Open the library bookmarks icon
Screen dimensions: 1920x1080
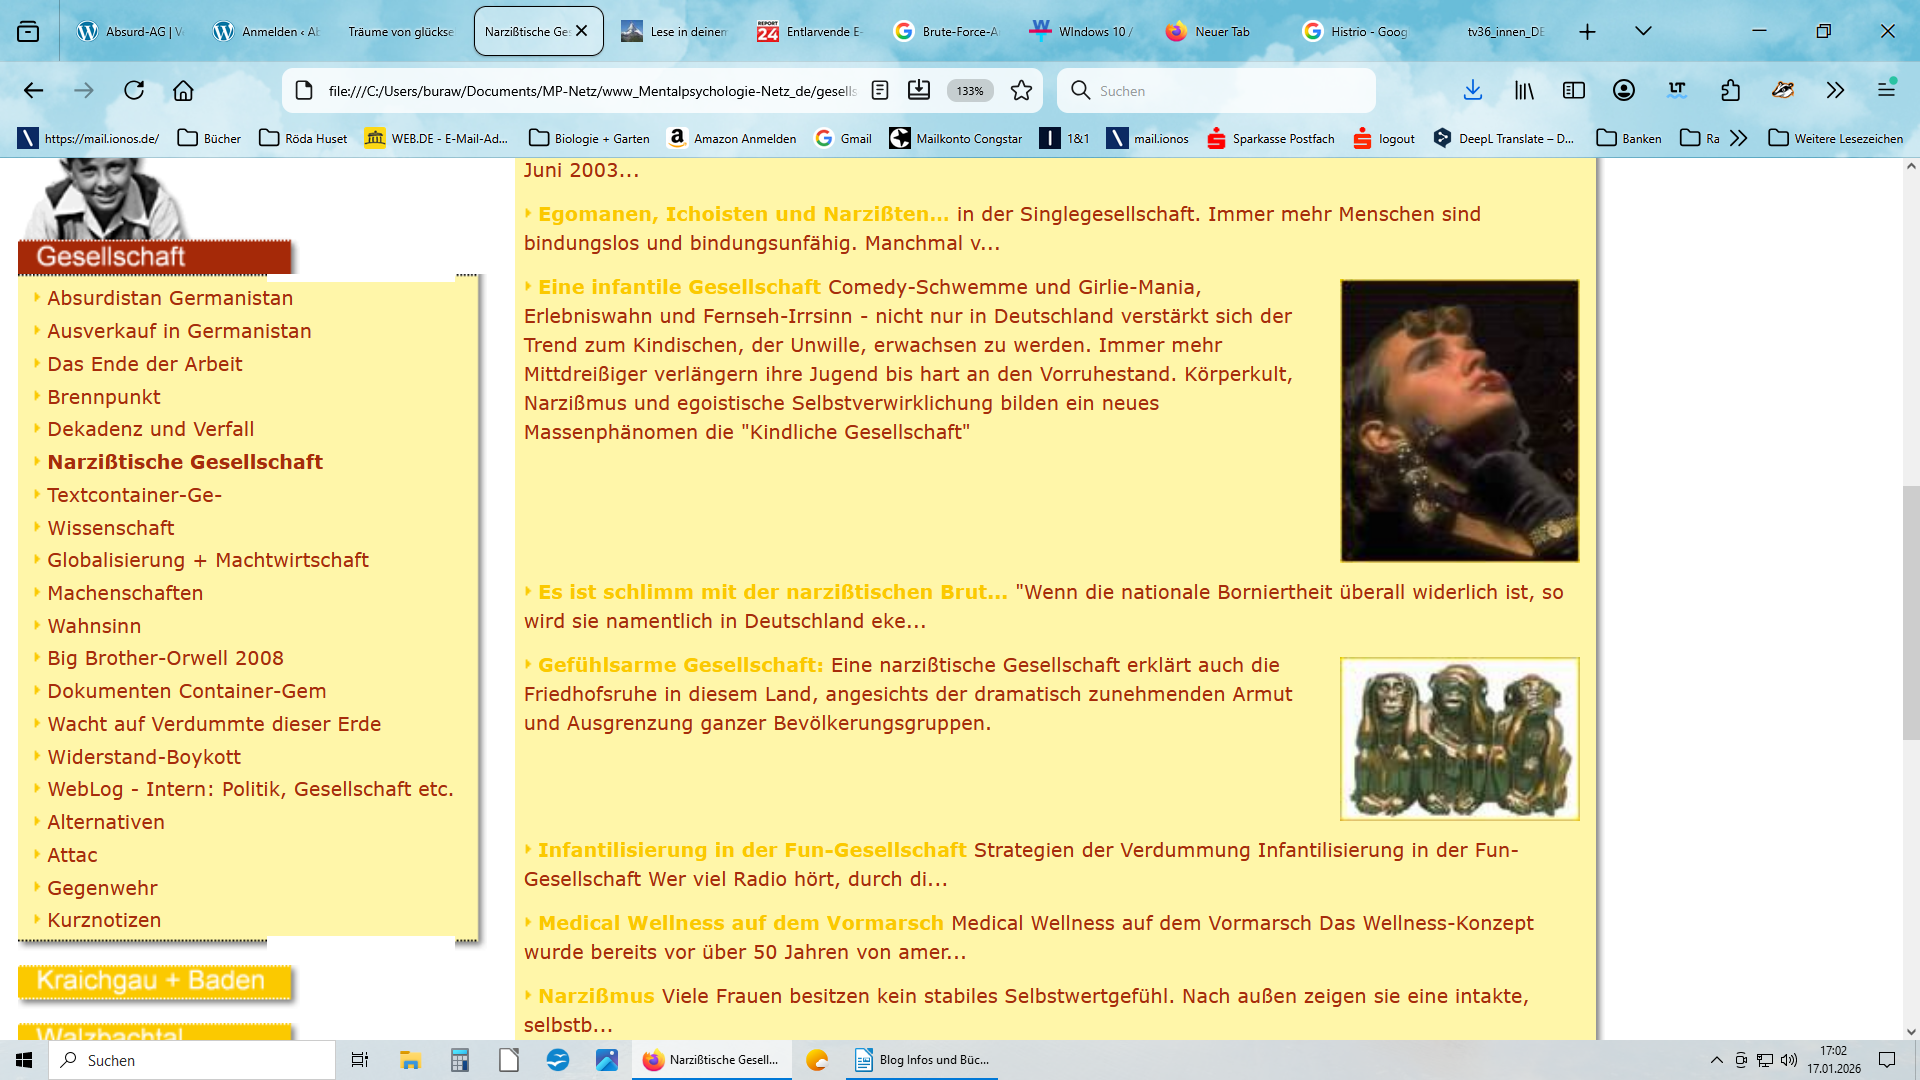click(x=1524, y=91)
